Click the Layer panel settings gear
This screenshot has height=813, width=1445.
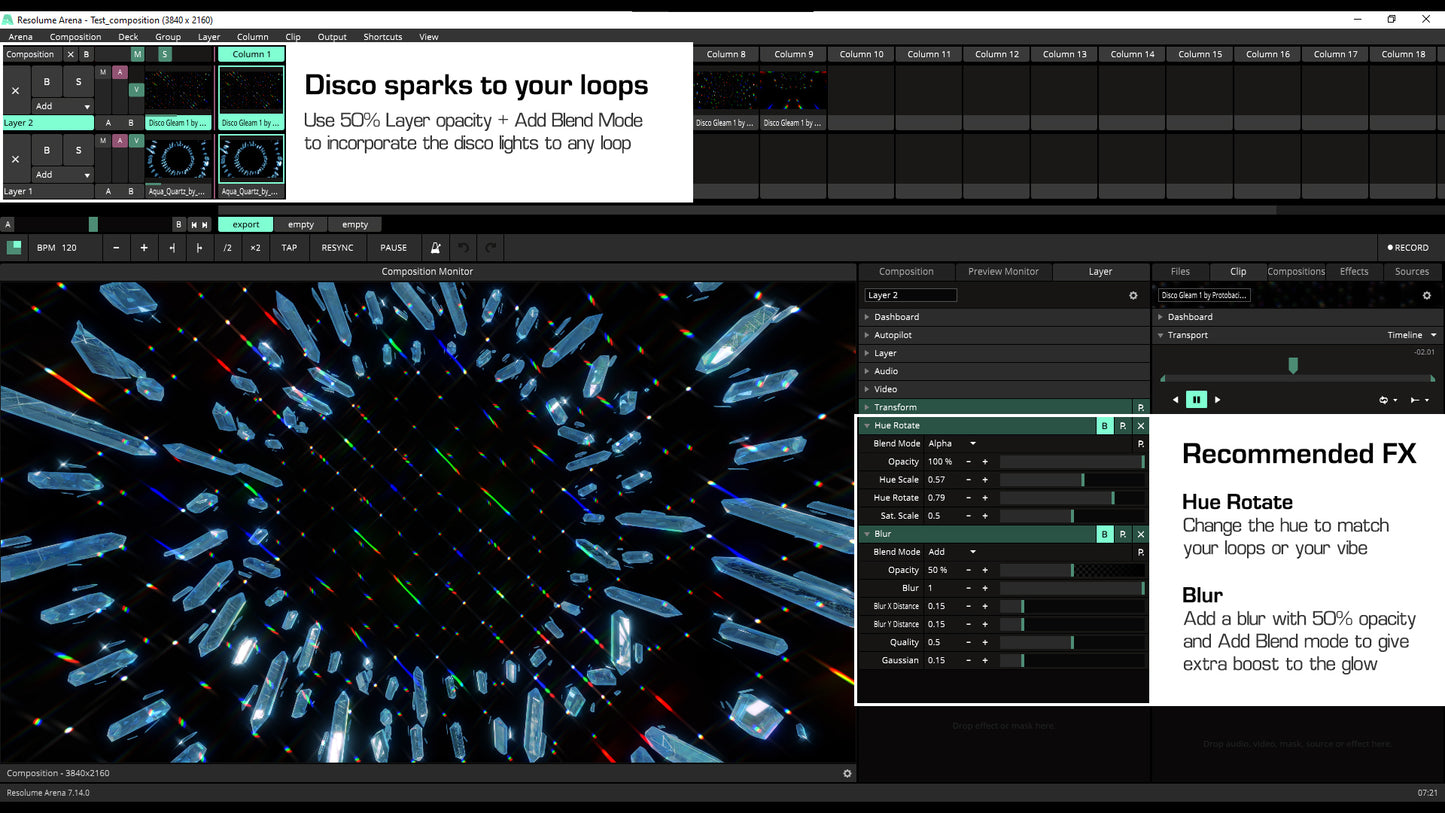point(1133,296)
